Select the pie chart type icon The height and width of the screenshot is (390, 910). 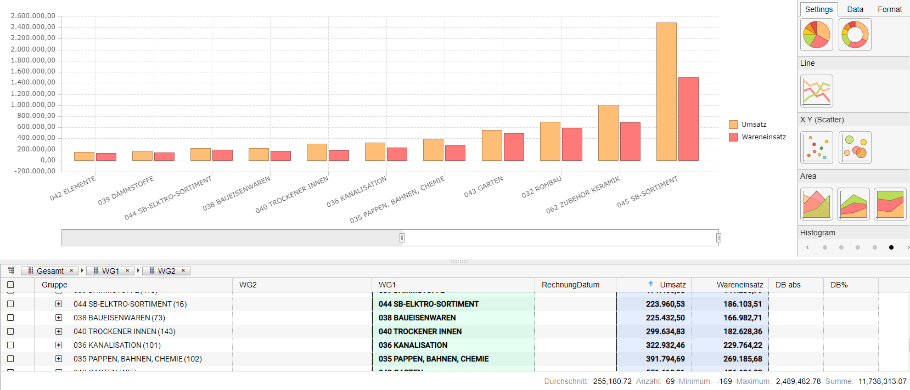(x=816, y=35)
